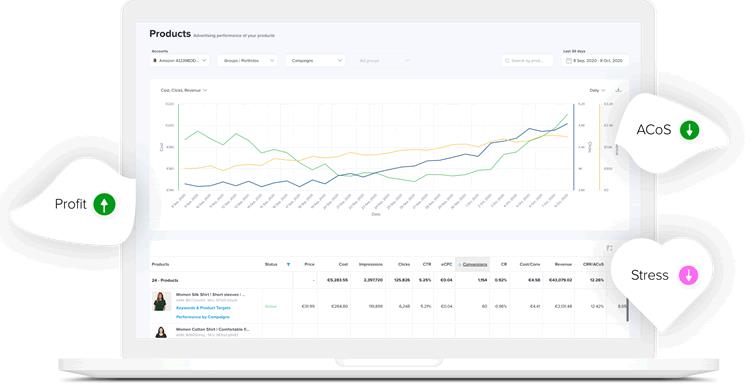Click the 24 - Products summary row label
The width and height of the screenshot is (753, 386).
(x=165, y=280)
